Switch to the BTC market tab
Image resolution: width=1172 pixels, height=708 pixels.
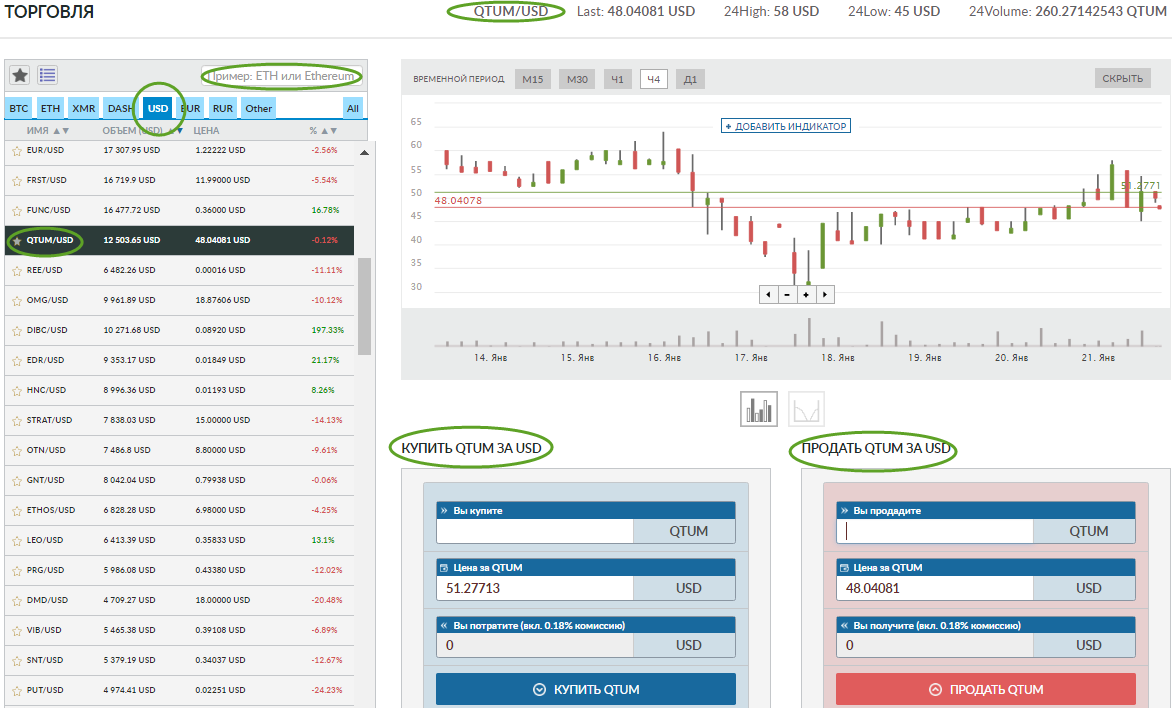click(x=19, y=108)
